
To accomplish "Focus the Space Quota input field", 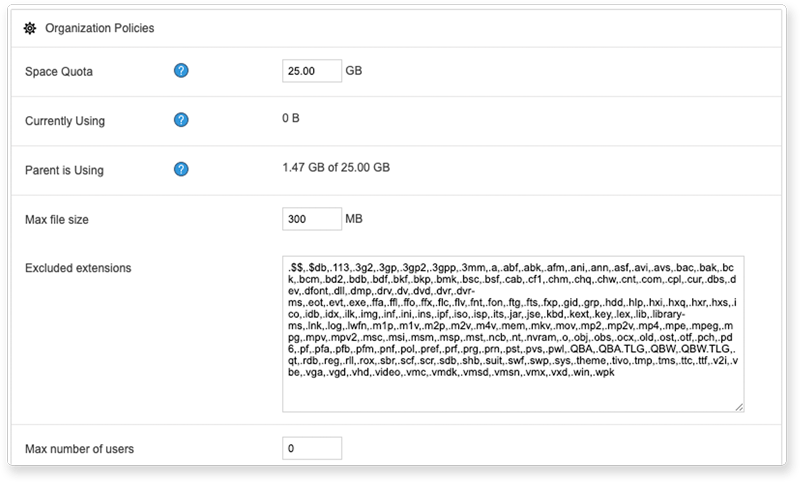I will pos(312,71).
